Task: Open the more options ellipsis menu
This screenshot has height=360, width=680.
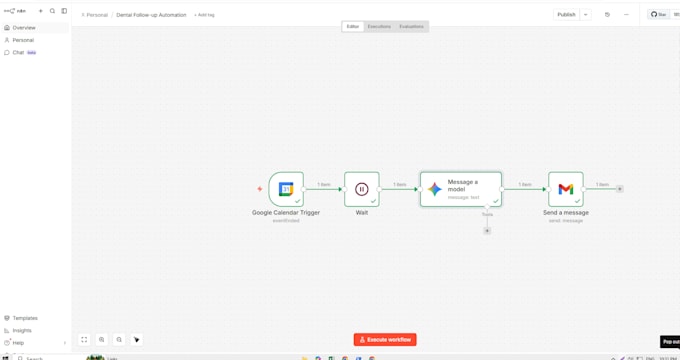Action: click(626, 15)
